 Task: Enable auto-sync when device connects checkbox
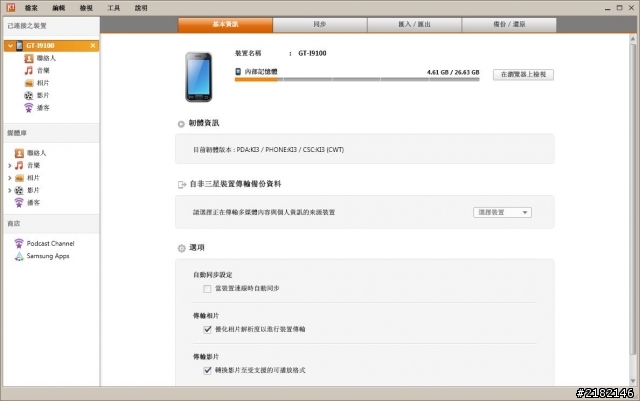click(207, 289)
